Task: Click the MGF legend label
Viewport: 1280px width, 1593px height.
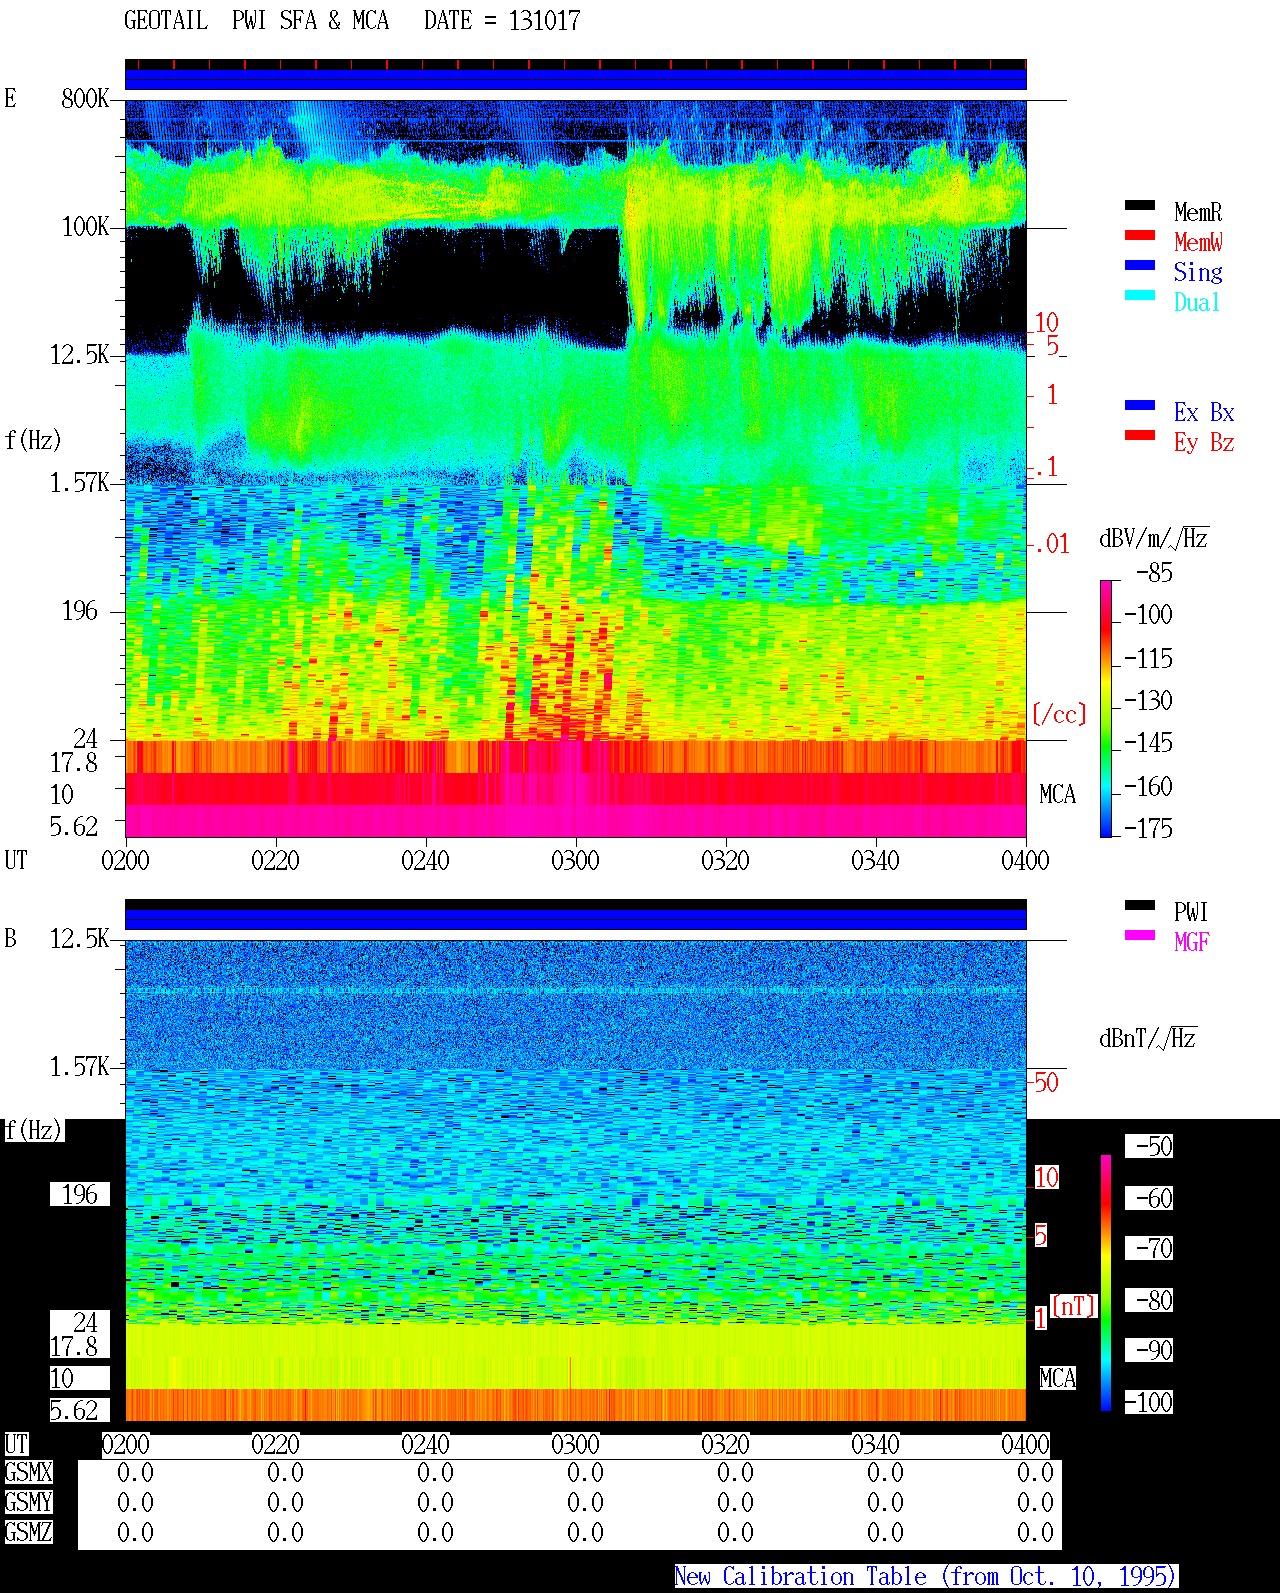Action: [x=1192, y=942]
